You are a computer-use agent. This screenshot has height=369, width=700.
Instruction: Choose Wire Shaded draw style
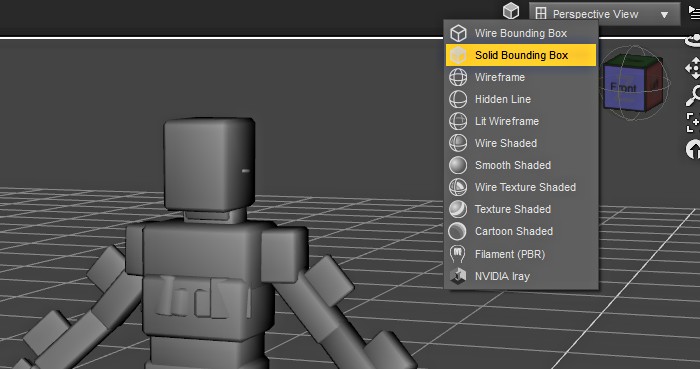pyautogui.click(x=521, y=143)
